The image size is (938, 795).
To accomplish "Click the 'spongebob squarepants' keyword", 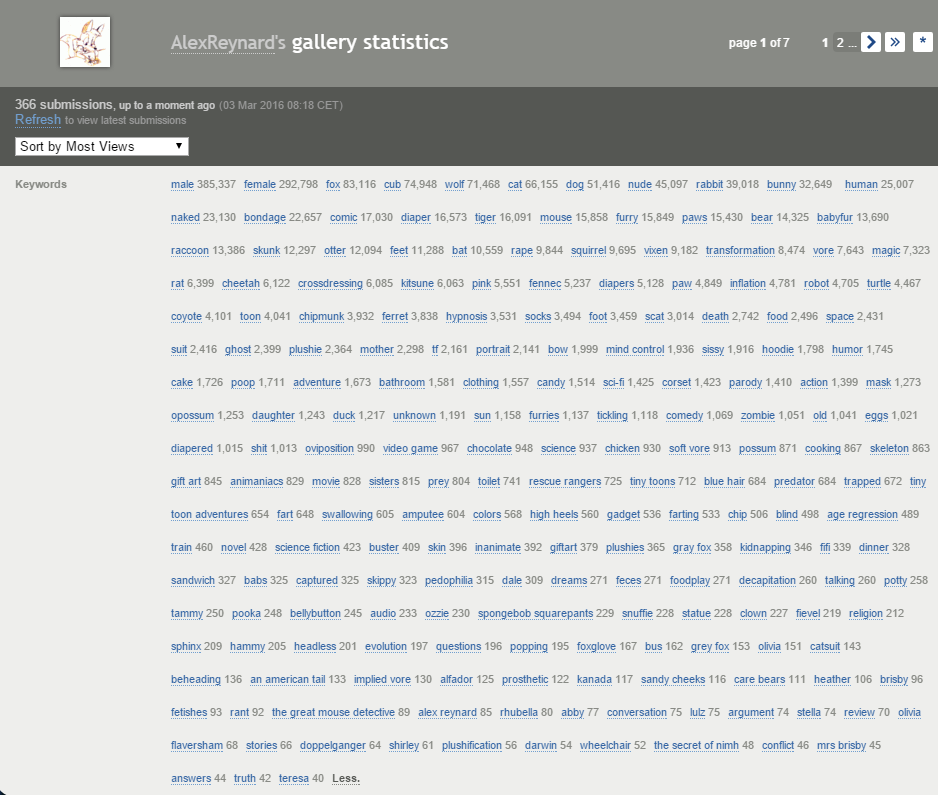I will point(535,613).
